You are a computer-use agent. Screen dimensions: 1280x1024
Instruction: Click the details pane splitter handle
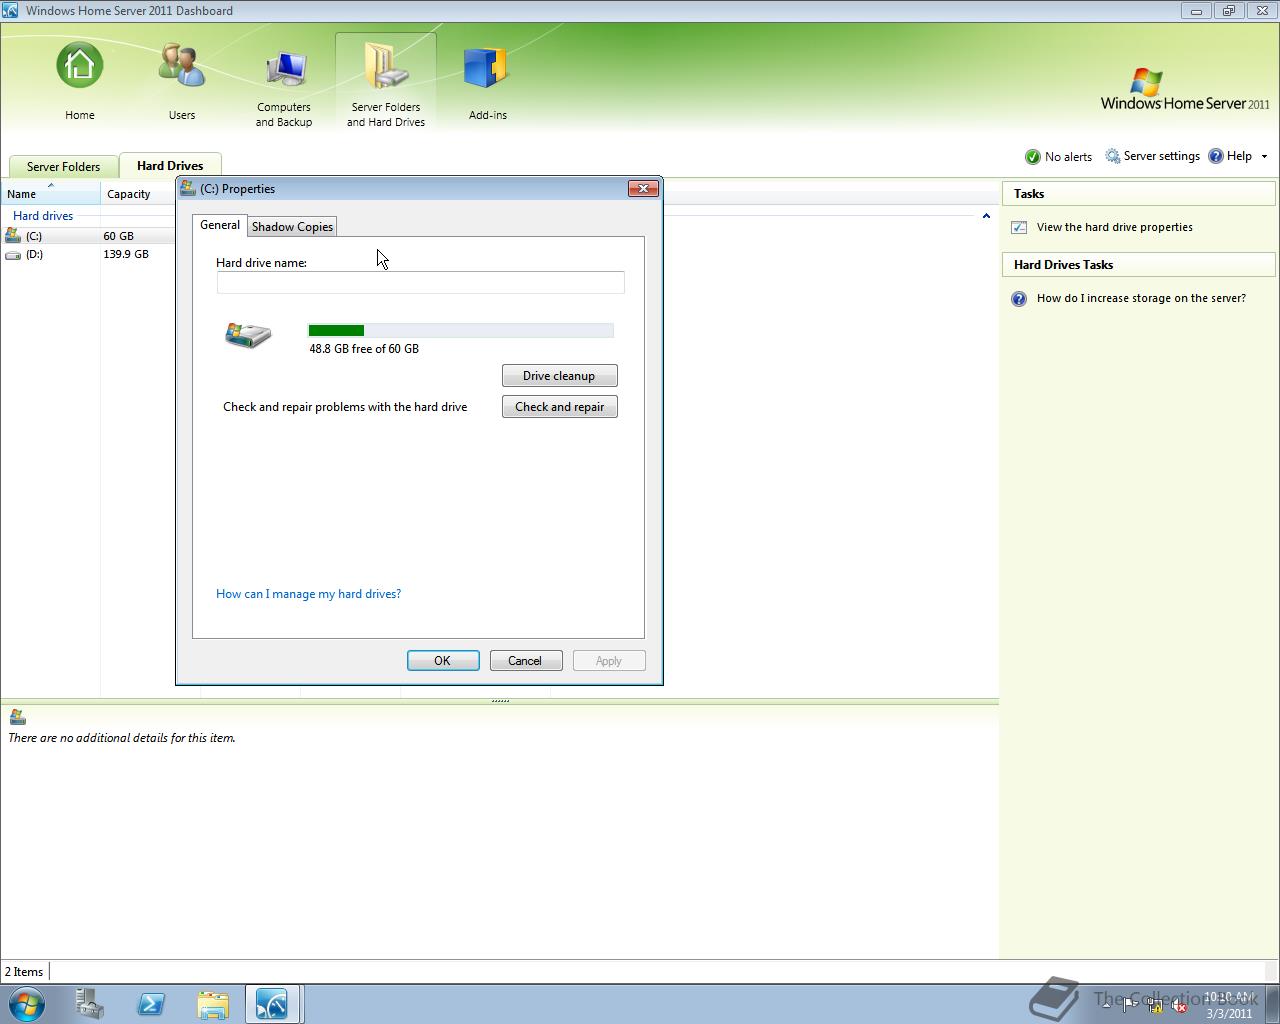click(x=500, y=701)
